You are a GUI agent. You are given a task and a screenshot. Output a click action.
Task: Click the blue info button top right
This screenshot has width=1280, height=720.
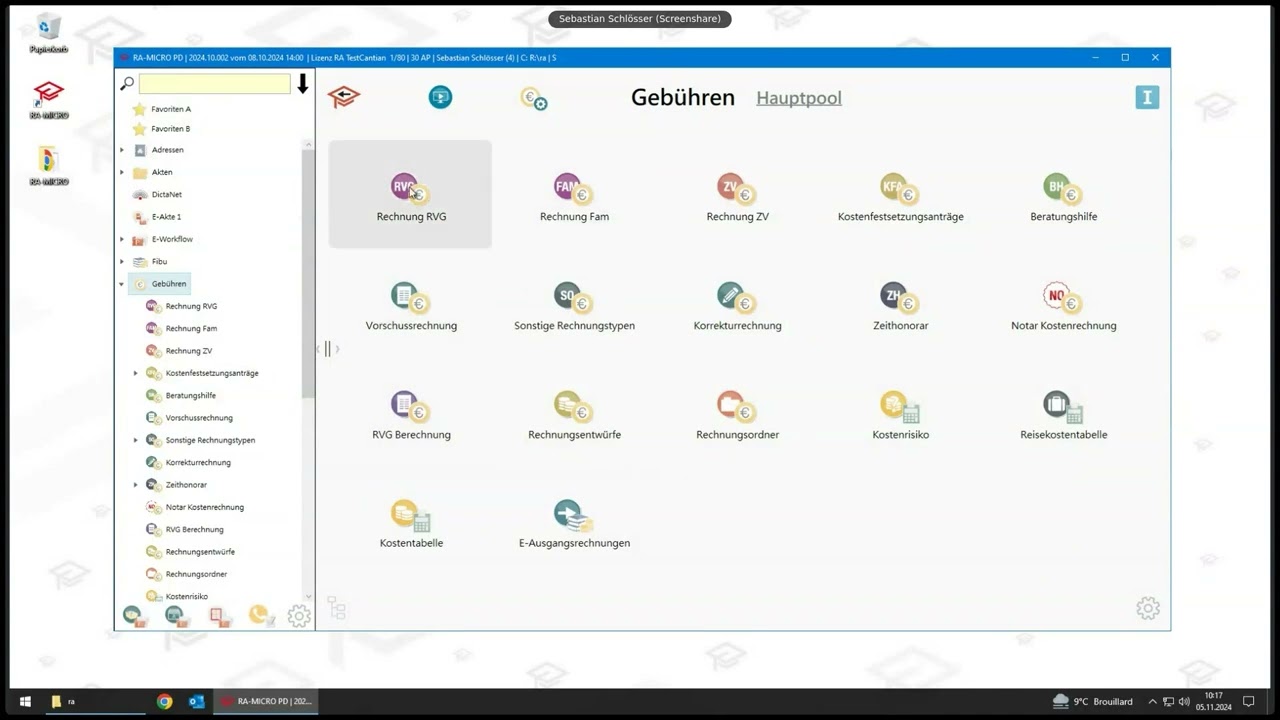[1147, 97]
